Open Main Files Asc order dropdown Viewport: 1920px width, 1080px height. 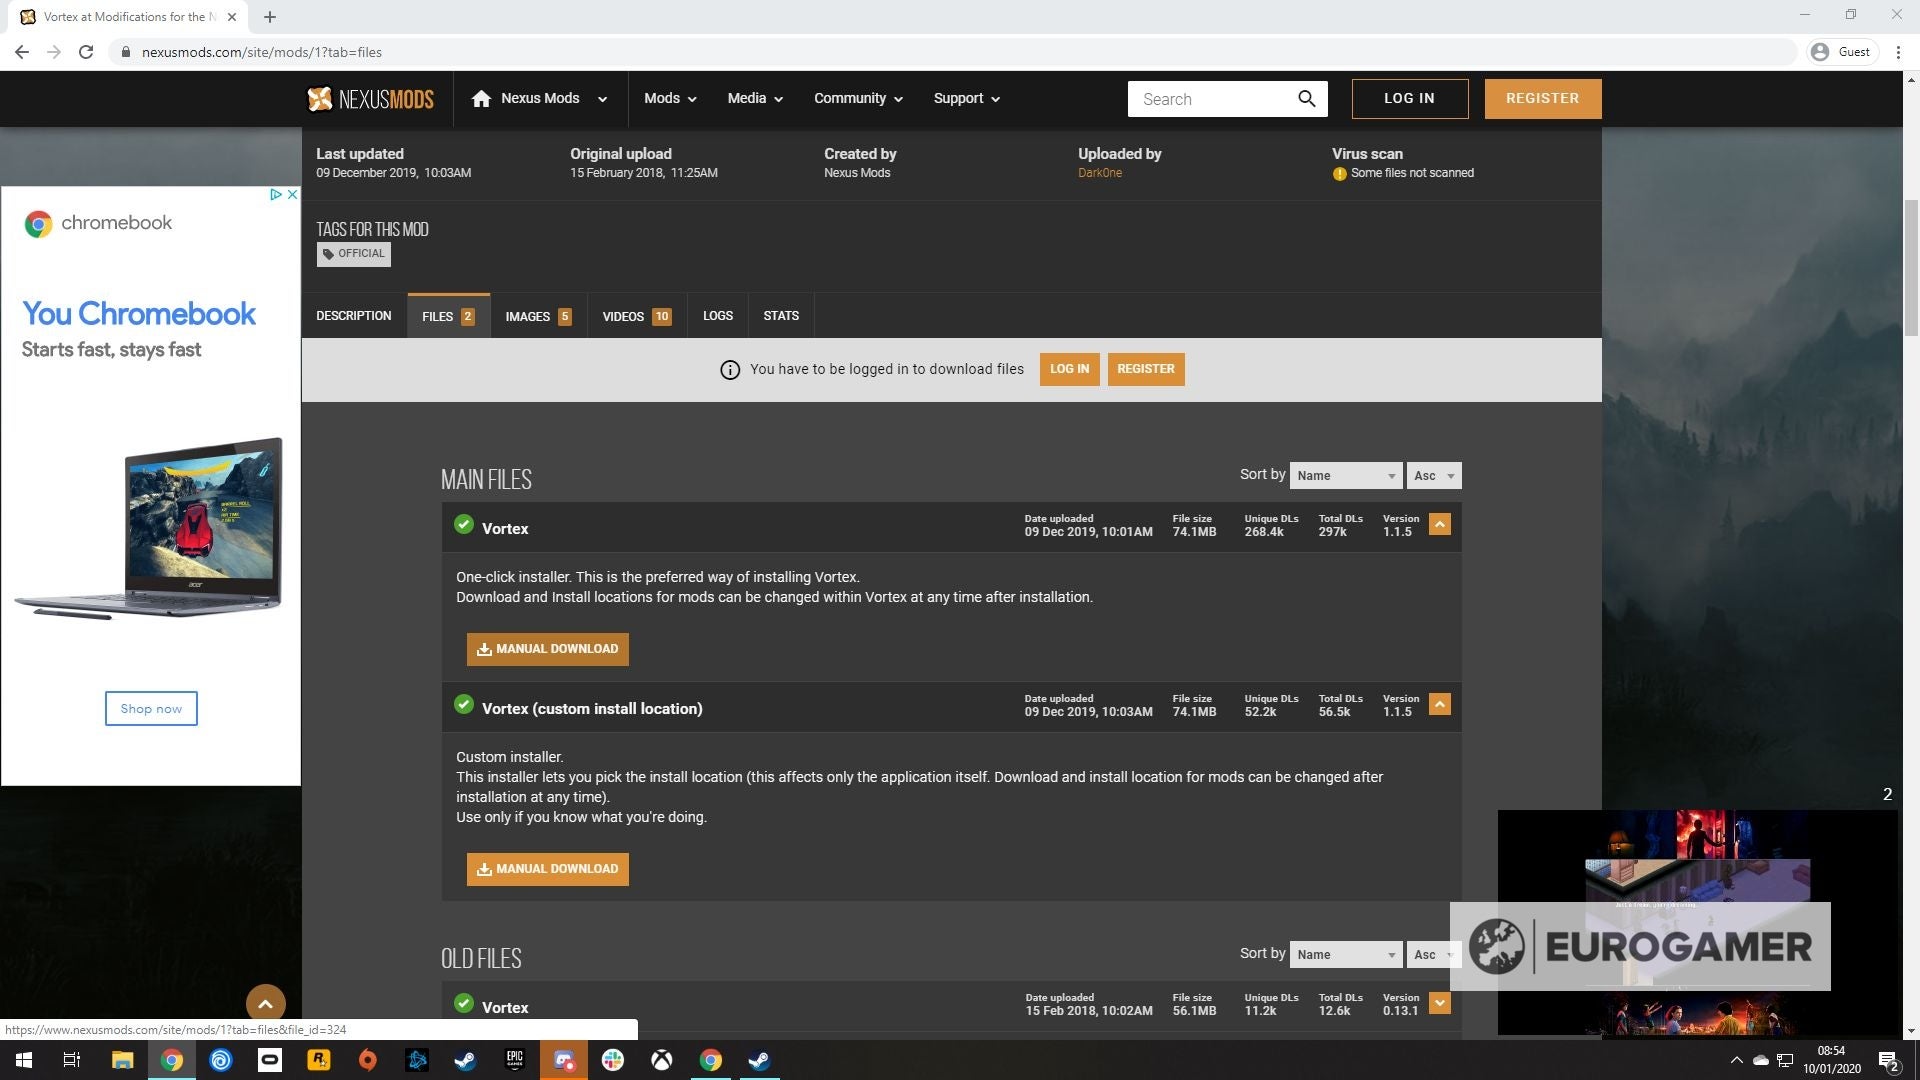click(1433, 476)
